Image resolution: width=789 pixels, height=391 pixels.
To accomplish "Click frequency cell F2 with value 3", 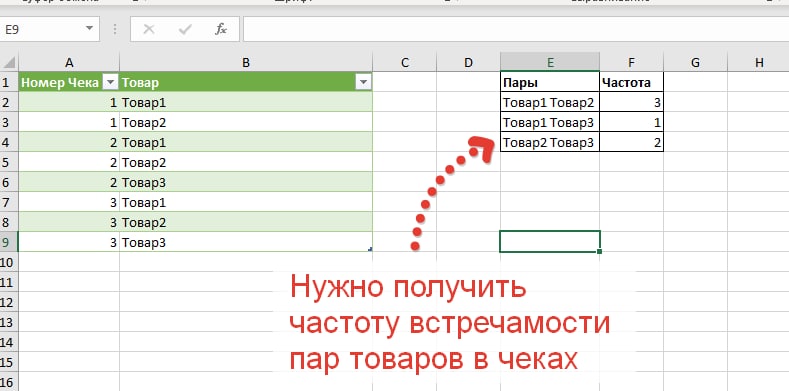I will 632,103.
